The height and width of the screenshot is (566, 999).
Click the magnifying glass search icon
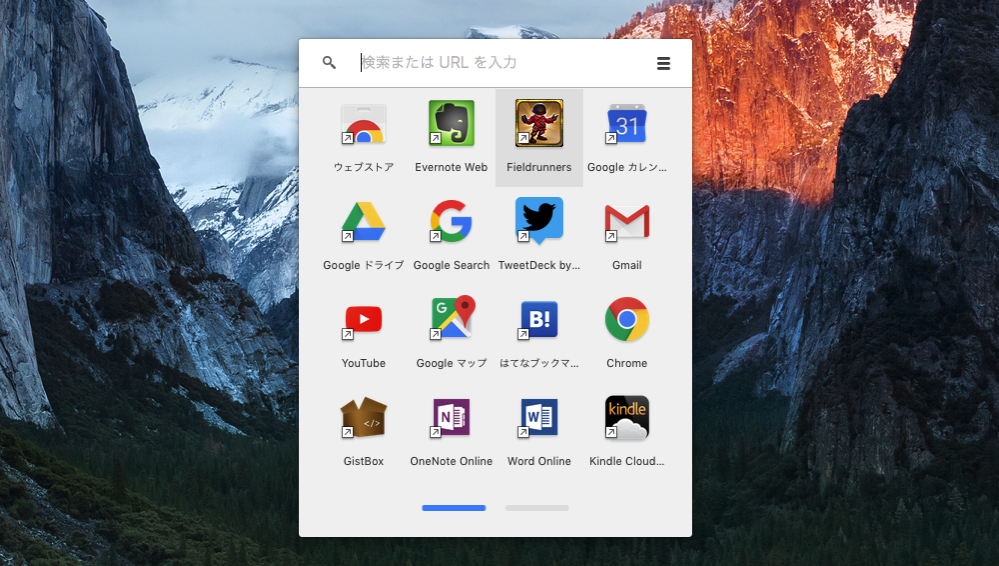329,62
